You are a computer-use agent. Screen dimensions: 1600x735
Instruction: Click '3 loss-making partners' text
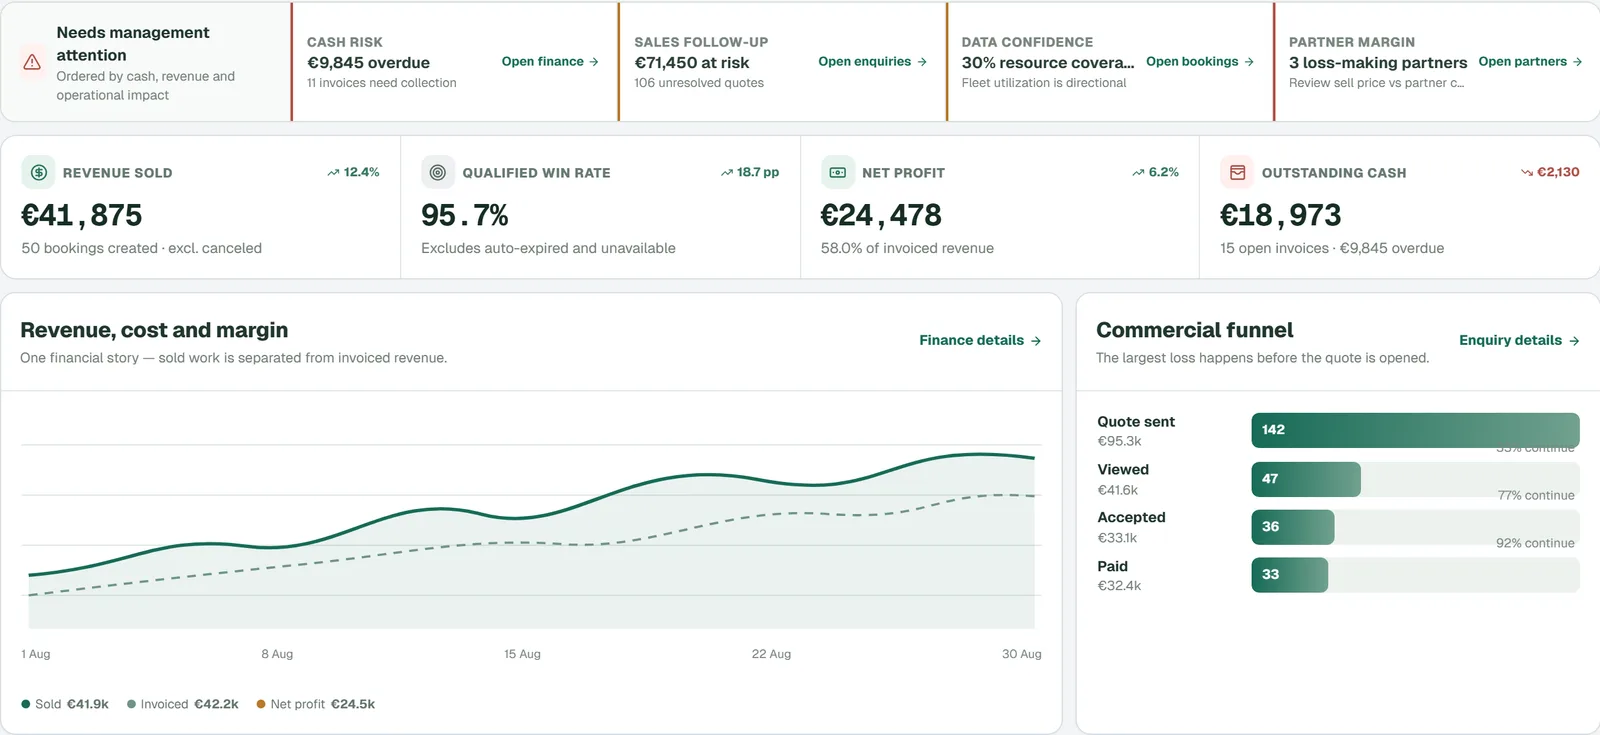click(1378, 62)
